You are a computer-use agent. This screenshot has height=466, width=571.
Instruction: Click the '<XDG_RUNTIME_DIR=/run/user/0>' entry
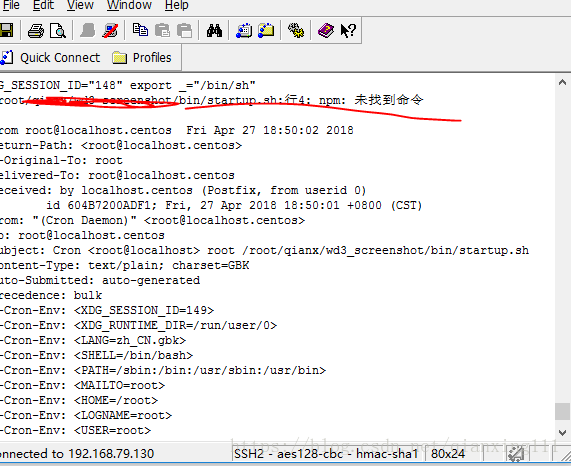coord(176,325)
